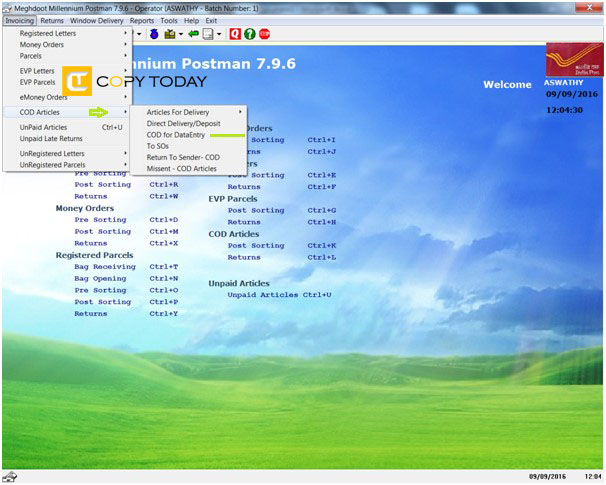Expand Articles For Delivery submenu
The width and height of the screenshot is (606, 485).
pyautogui.click(x=189, y=112)
